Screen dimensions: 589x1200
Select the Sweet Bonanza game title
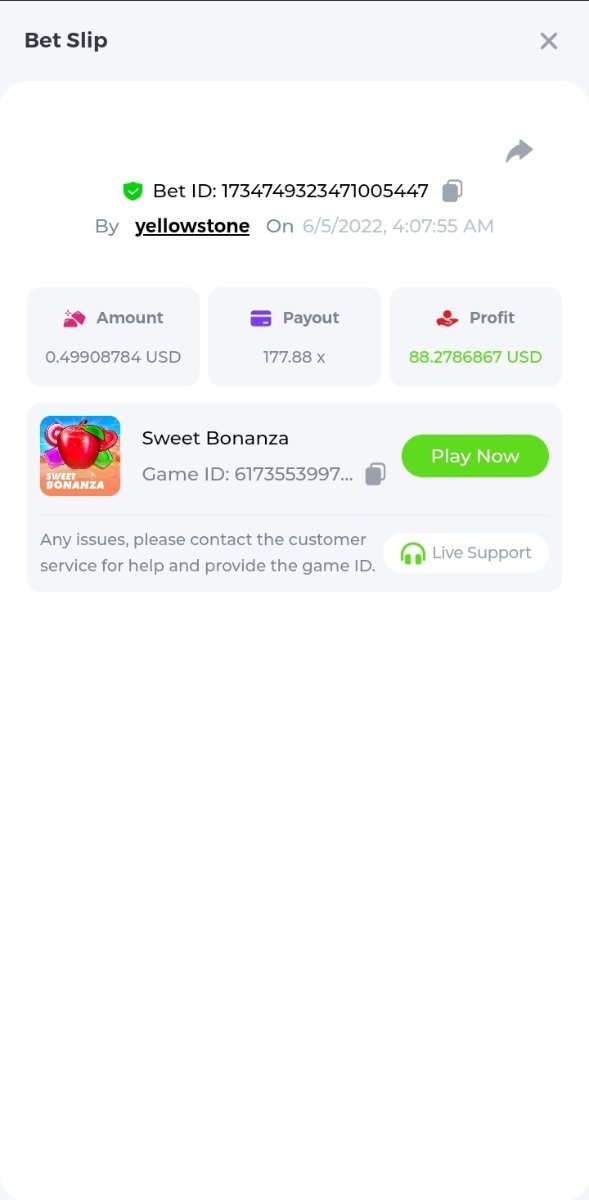coord(215,438)
